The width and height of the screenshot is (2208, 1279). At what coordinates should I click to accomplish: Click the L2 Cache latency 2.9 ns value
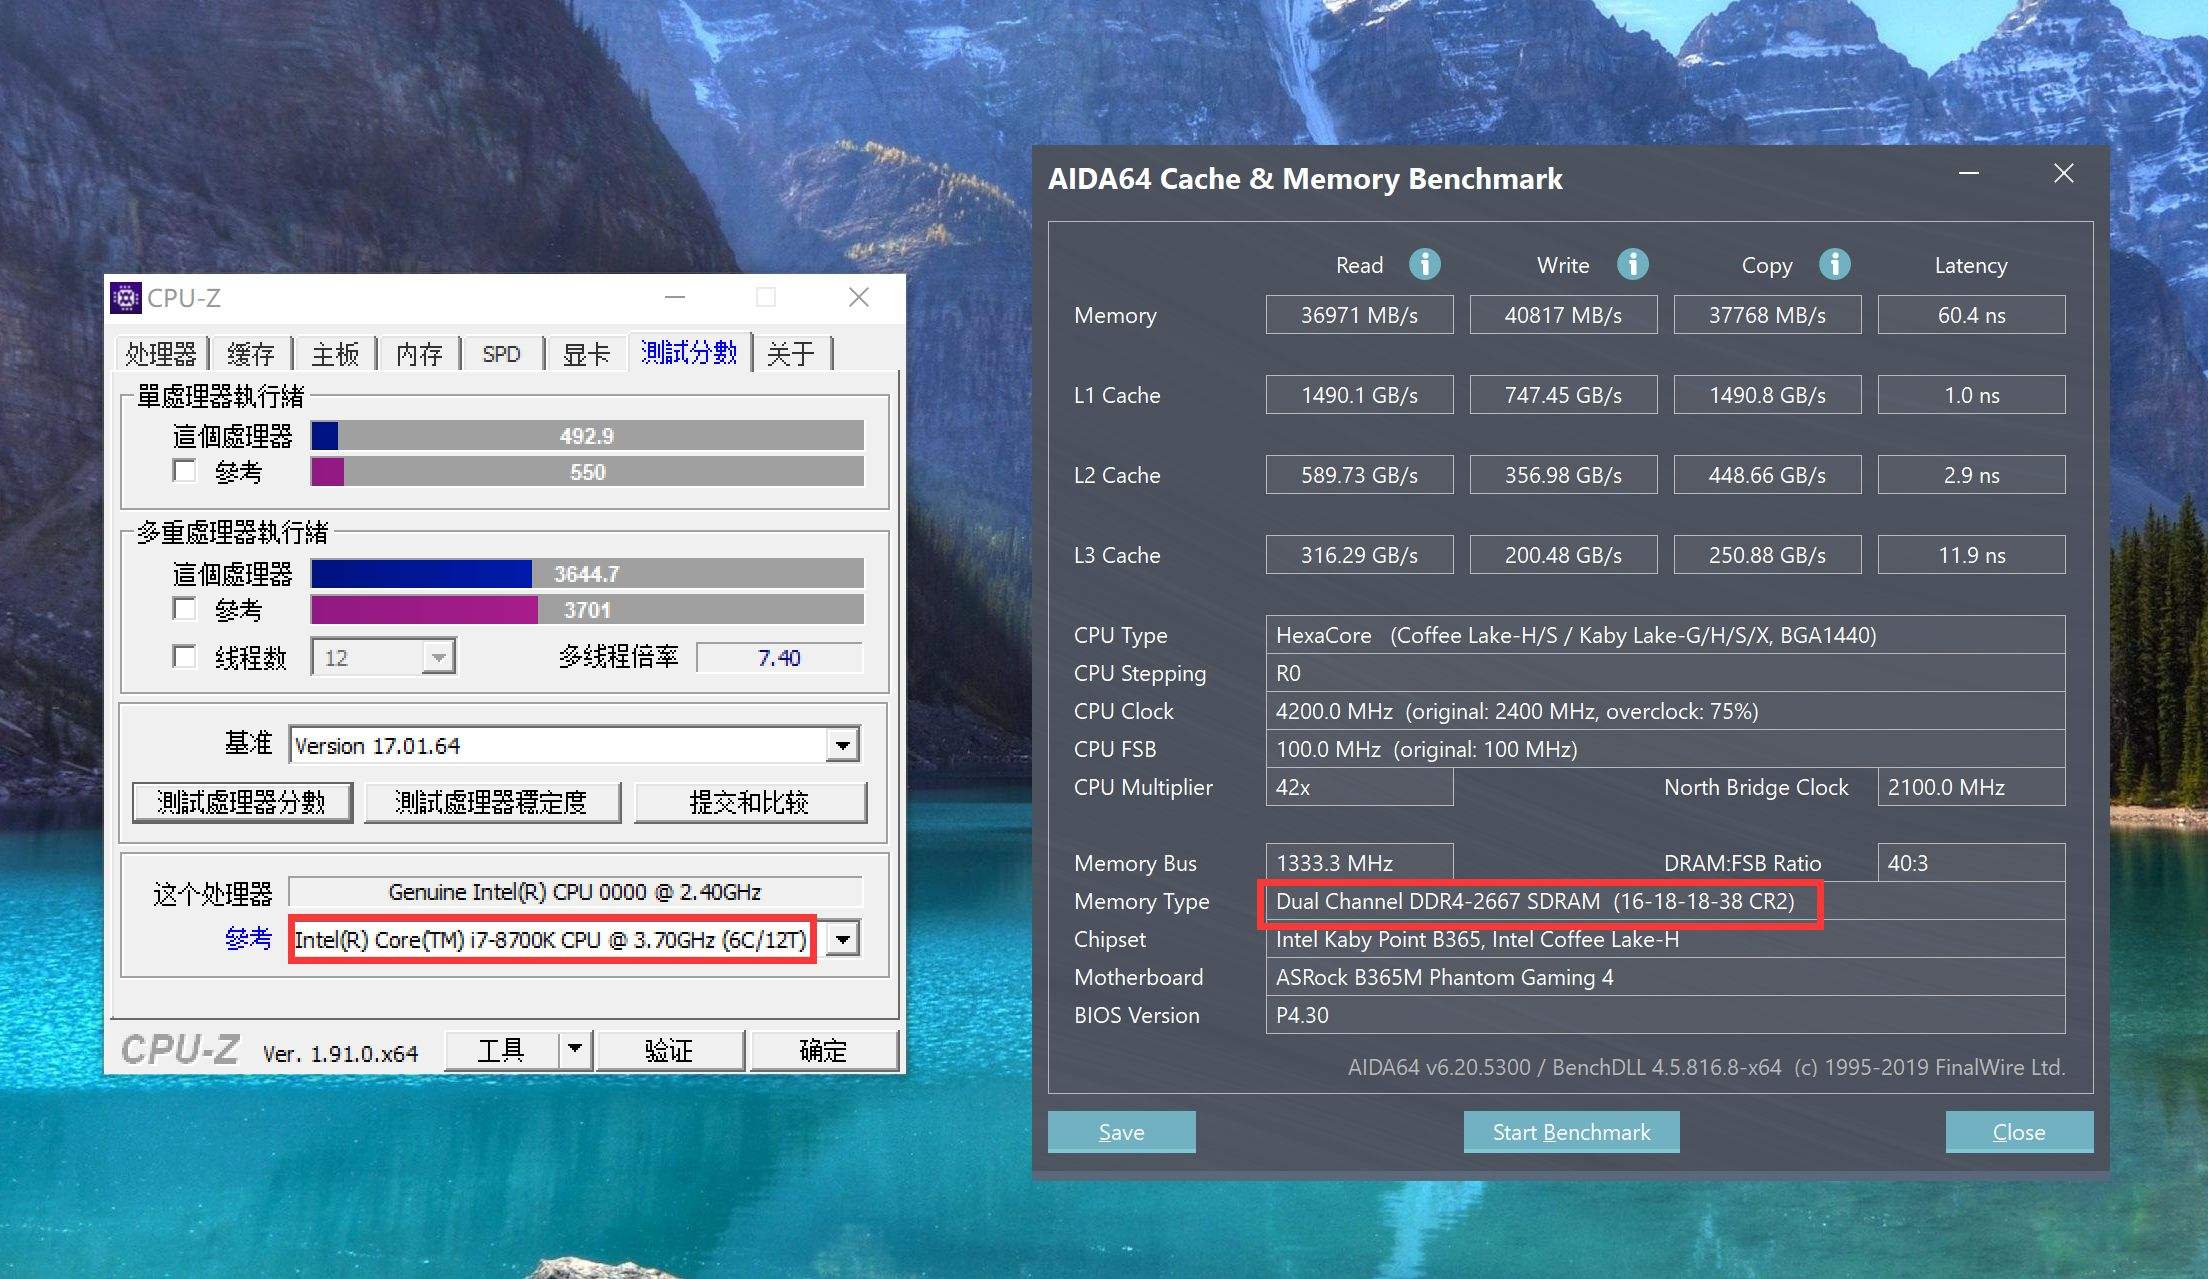pyautogui.click(x=1971, y=475)
